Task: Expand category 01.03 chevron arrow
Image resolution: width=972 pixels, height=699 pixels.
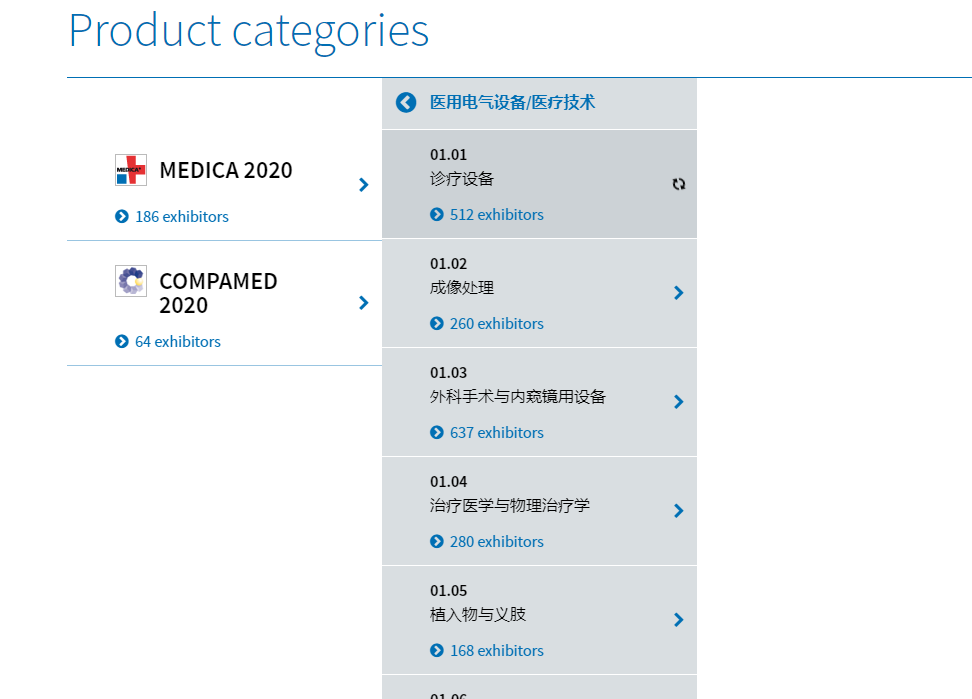Action: pos(679,402)
